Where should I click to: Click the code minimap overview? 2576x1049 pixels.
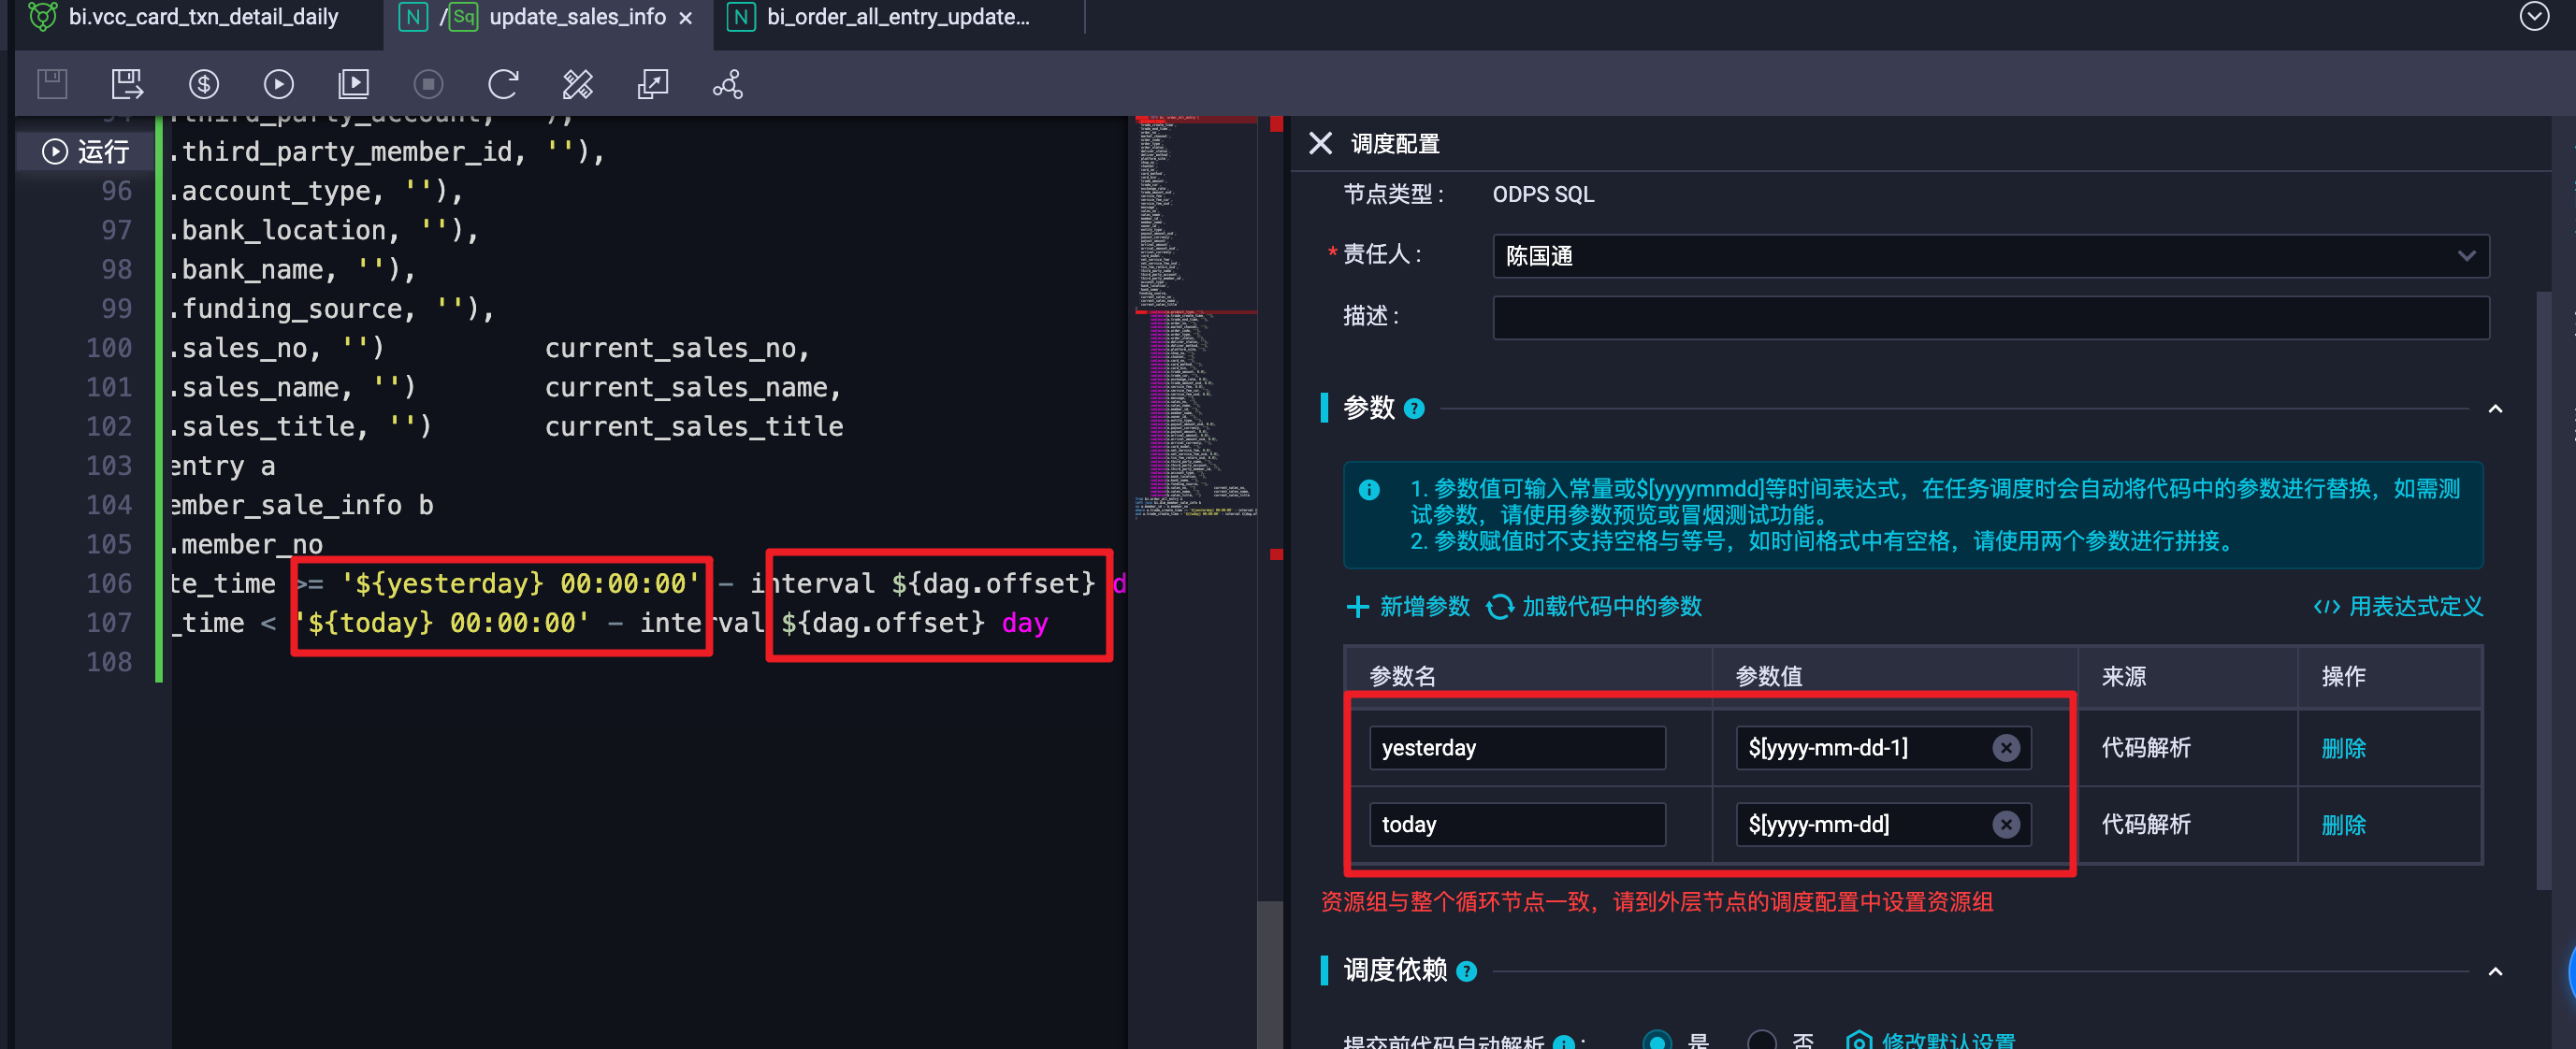tap(1196, 316)
